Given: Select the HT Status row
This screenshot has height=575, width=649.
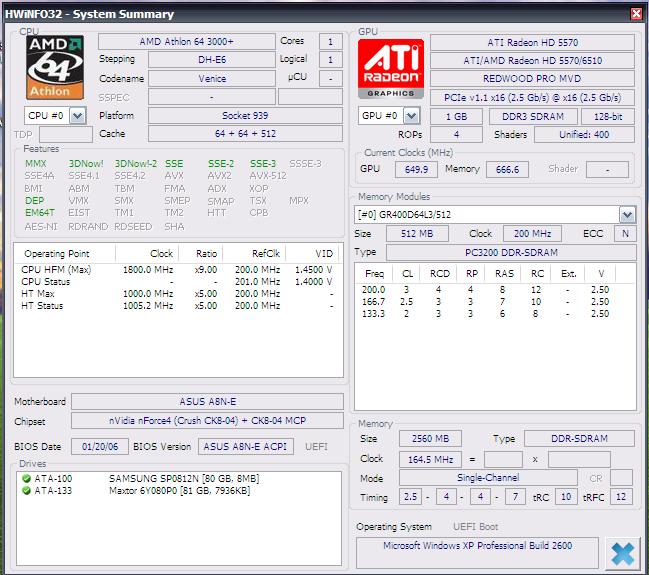Looking at the screenshot, I should 178,306.
